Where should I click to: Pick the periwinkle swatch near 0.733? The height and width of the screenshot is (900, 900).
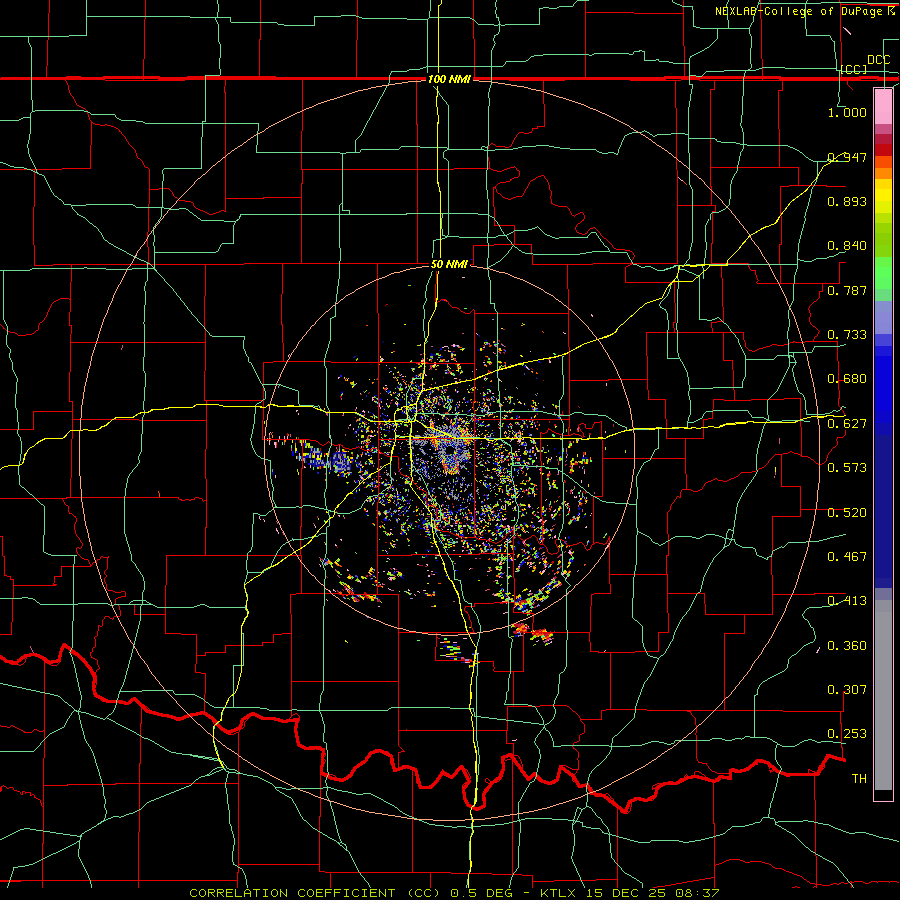(883, 317)
